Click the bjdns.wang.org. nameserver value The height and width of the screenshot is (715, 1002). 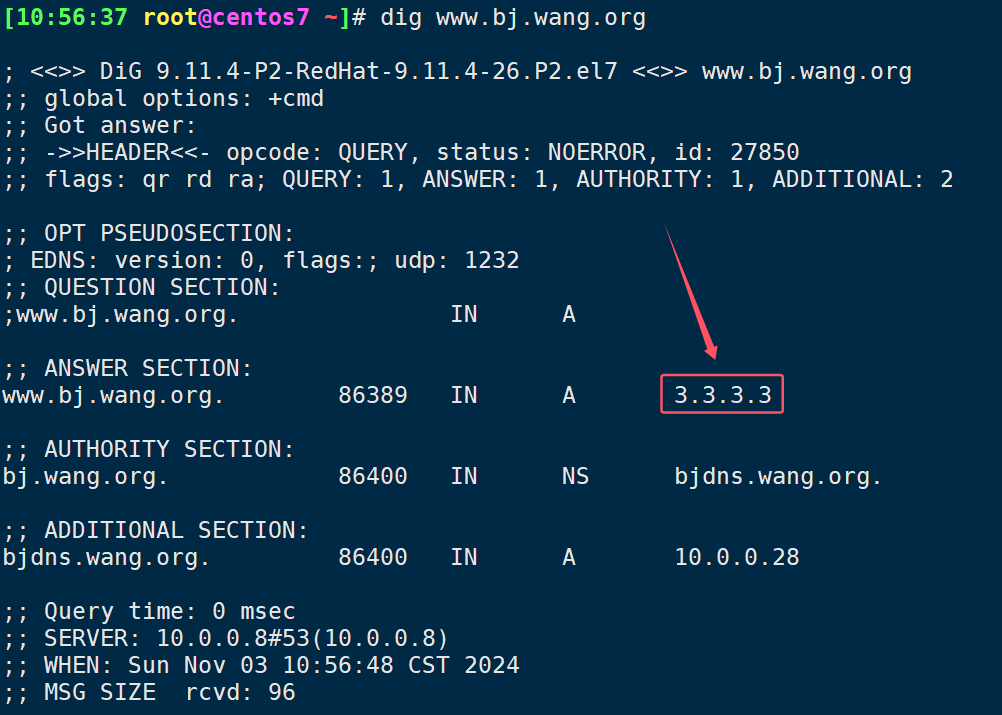[778, 477]
